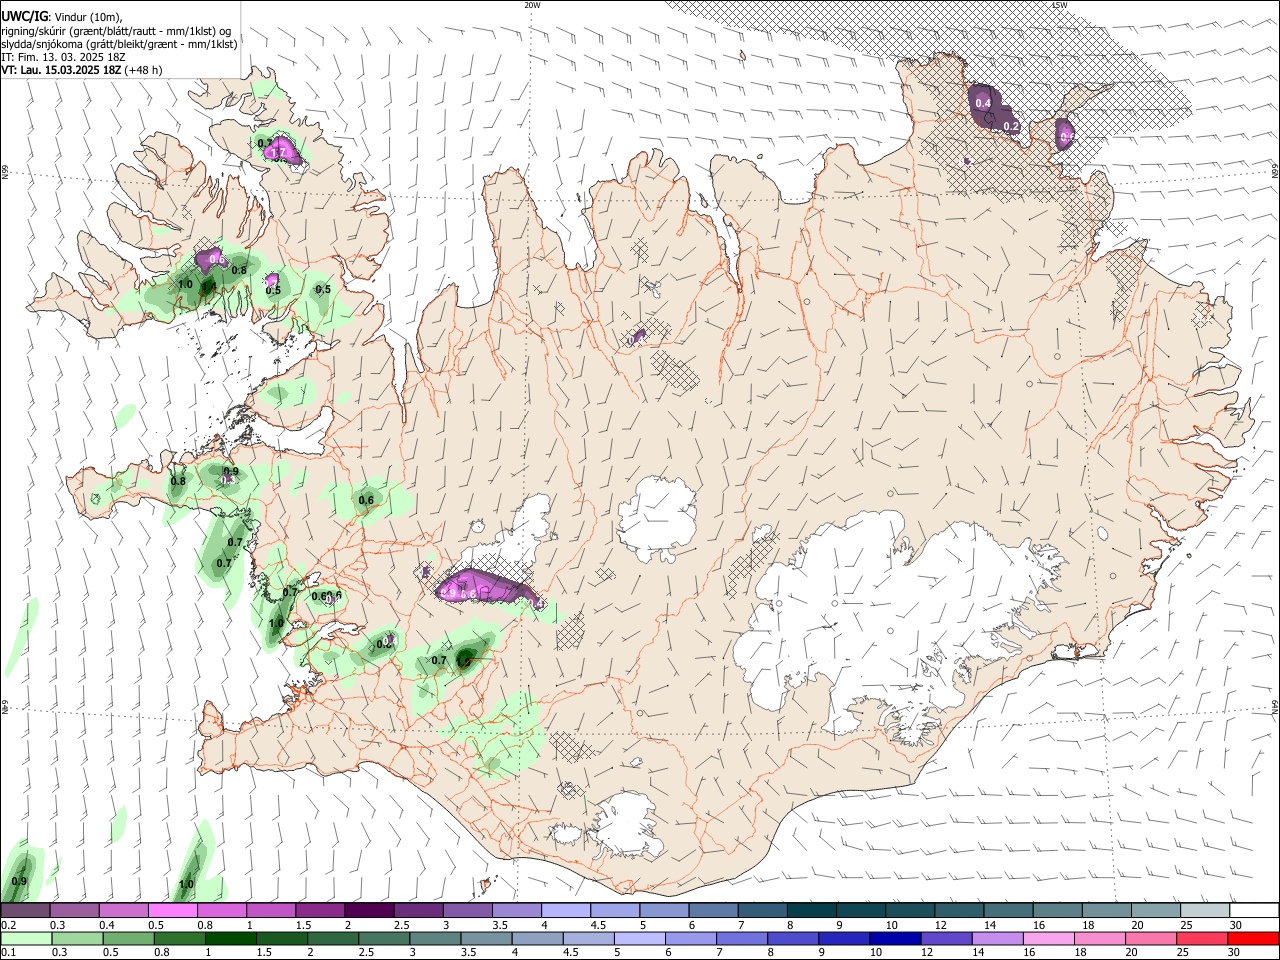Click the pale green '0.1' swatch in the rain legend
Screen dimensions: 1280x960
26,938
